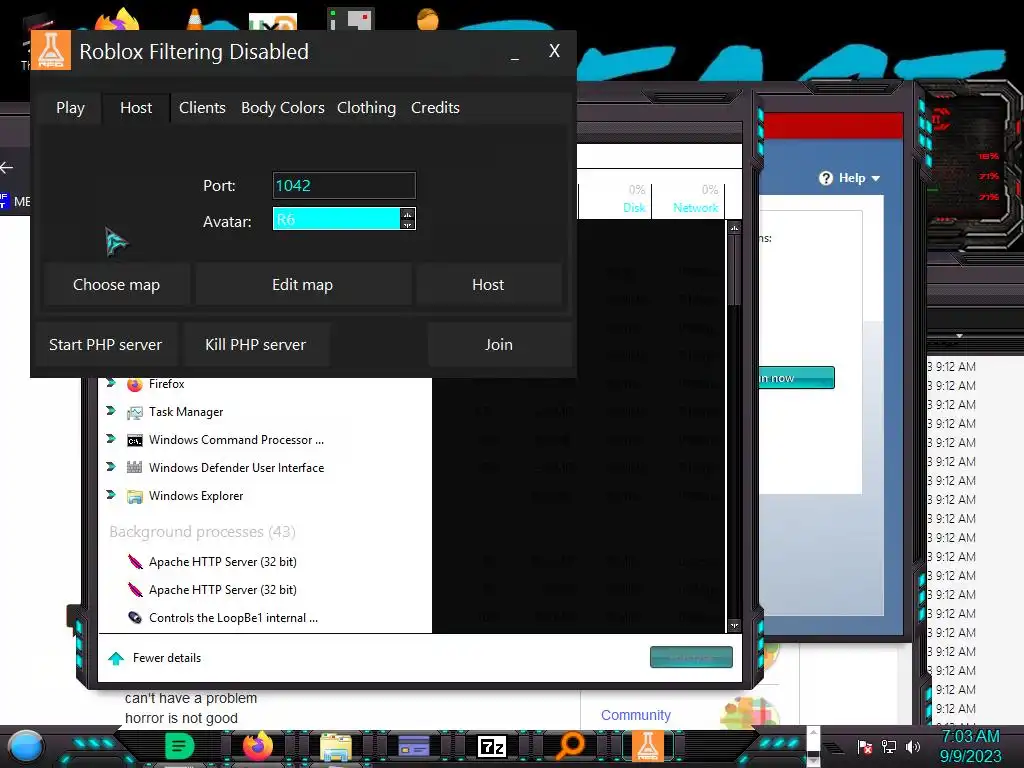Click the RFD flask icon on taskbar
1024x768 pixels.
coord(647,745)
